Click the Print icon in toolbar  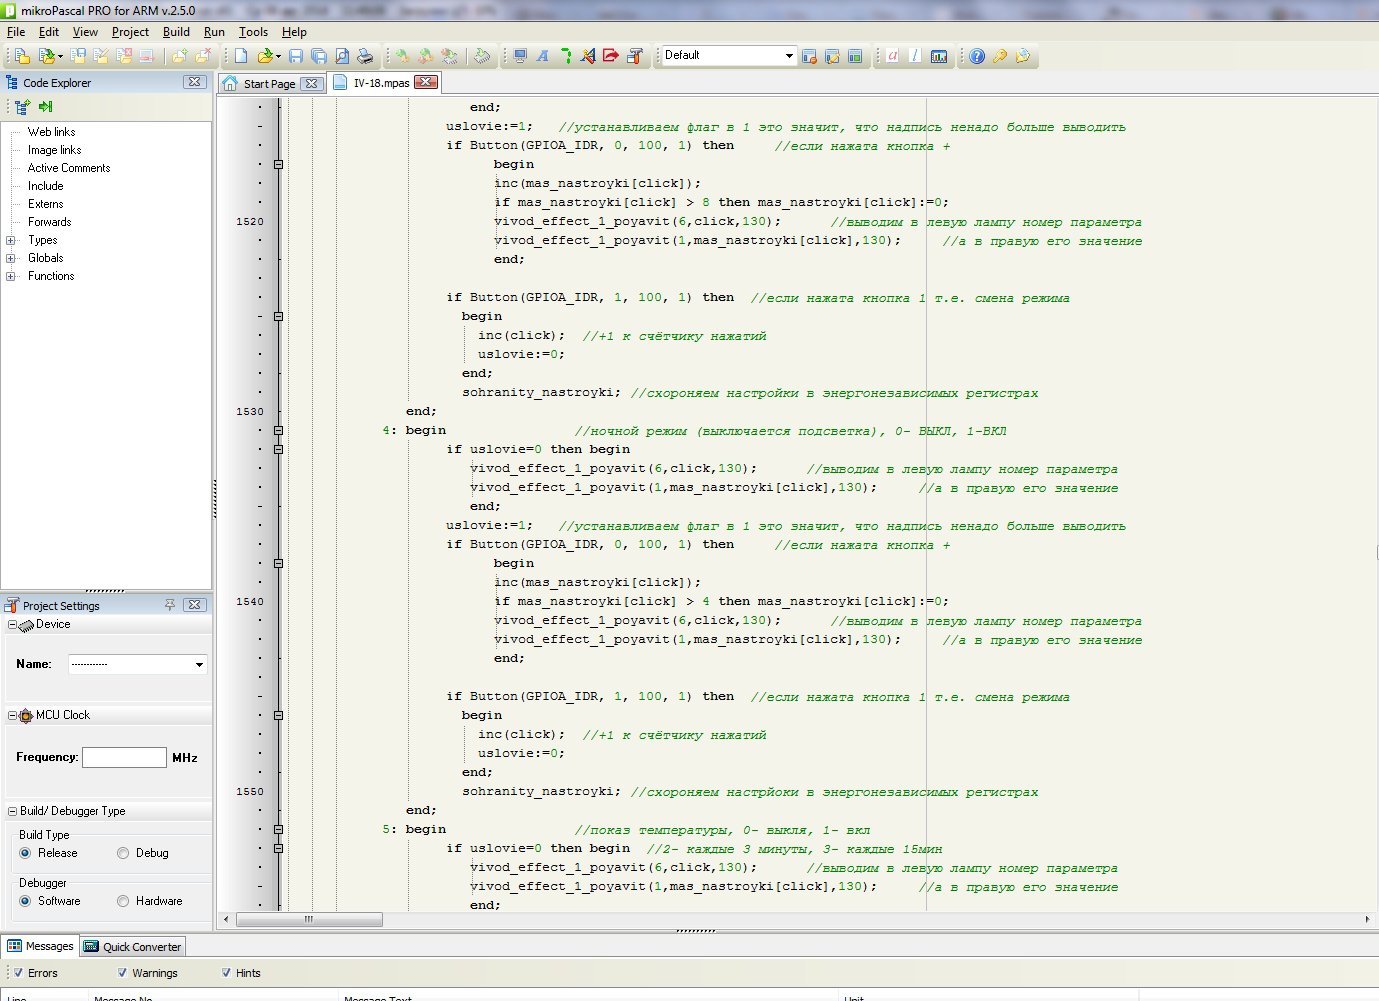click(x=365, y=56)
